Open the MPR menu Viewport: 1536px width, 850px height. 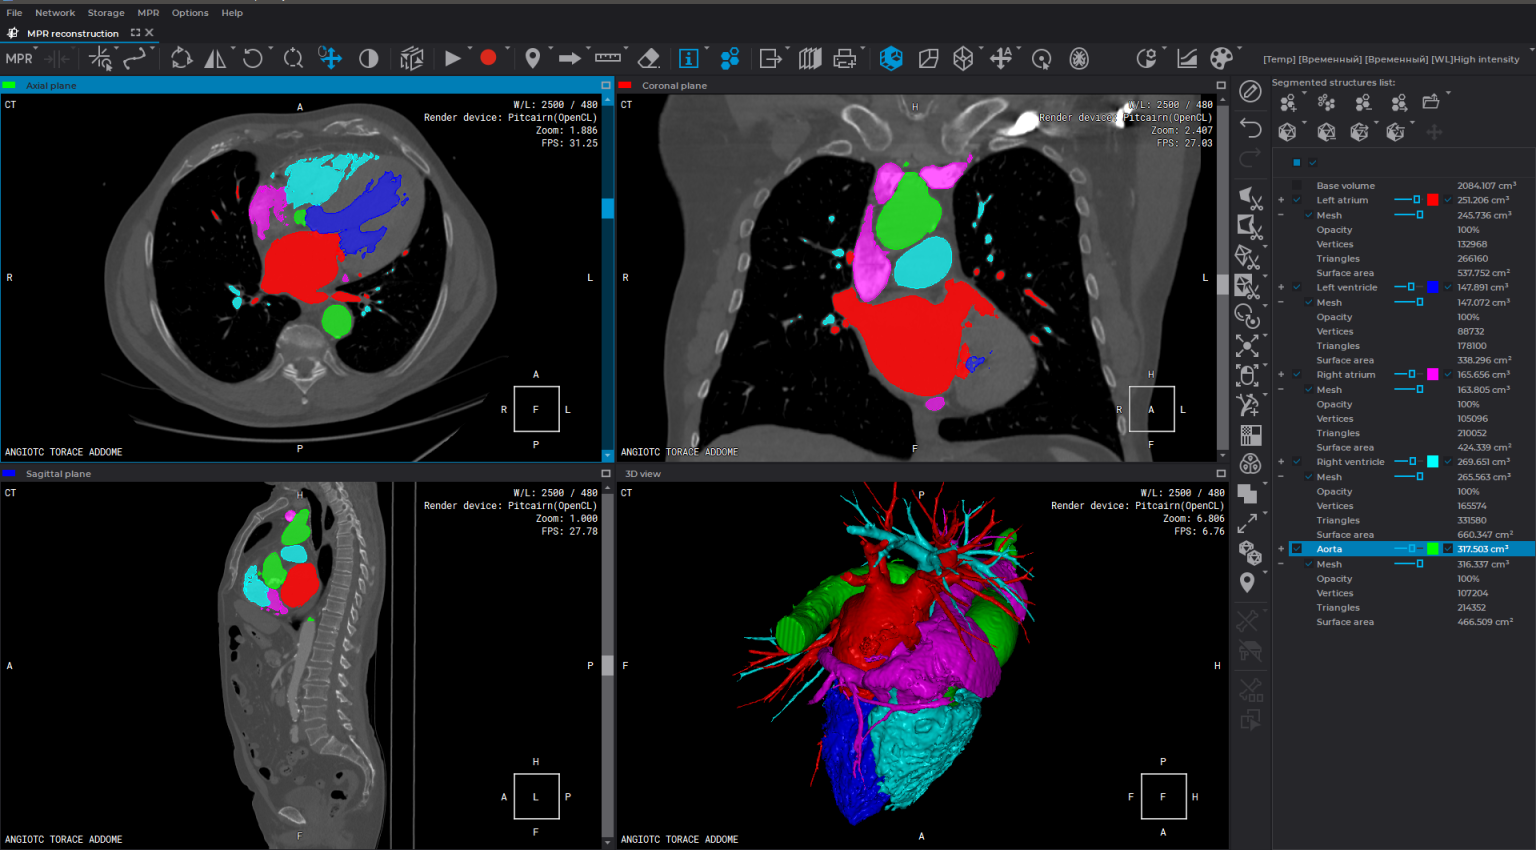pyautogui.click(x=148, y=13)
